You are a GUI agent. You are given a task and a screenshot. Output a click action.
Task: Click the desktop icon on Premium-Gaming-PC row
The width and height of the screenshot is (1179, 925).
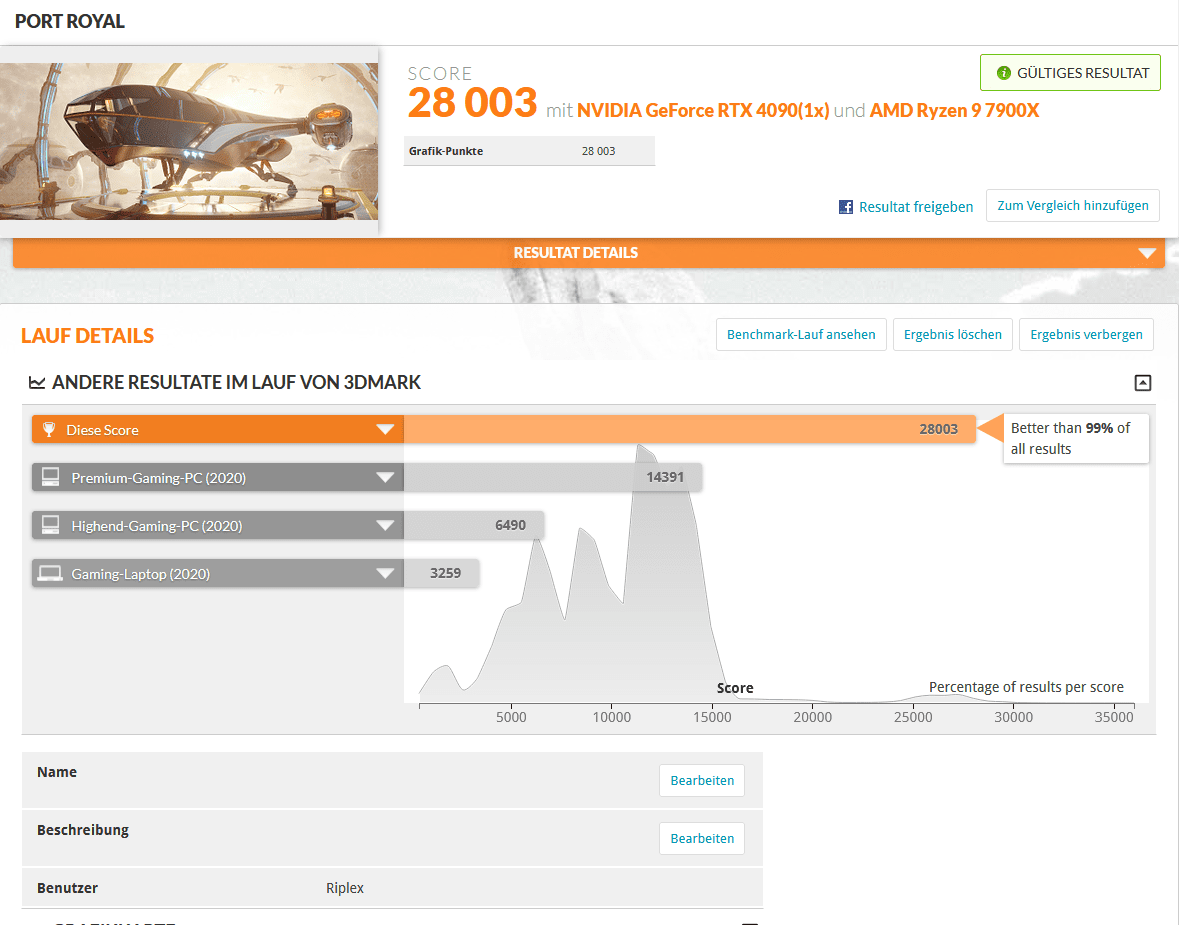pos(50,478)
